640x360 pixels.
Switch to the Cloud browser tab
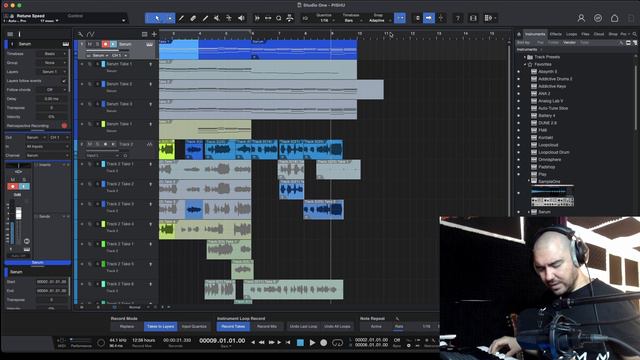coord(599,34)
